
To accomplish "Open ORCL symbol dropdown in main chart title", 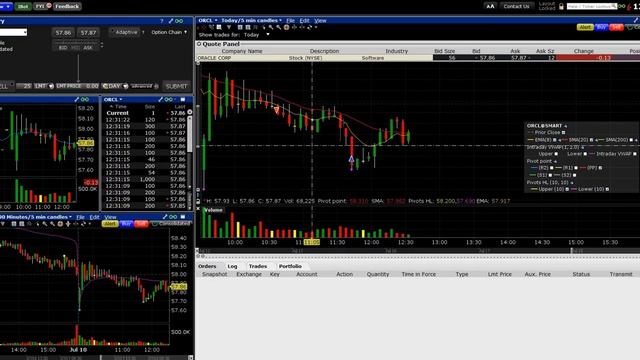I will [x=208, y=20].
